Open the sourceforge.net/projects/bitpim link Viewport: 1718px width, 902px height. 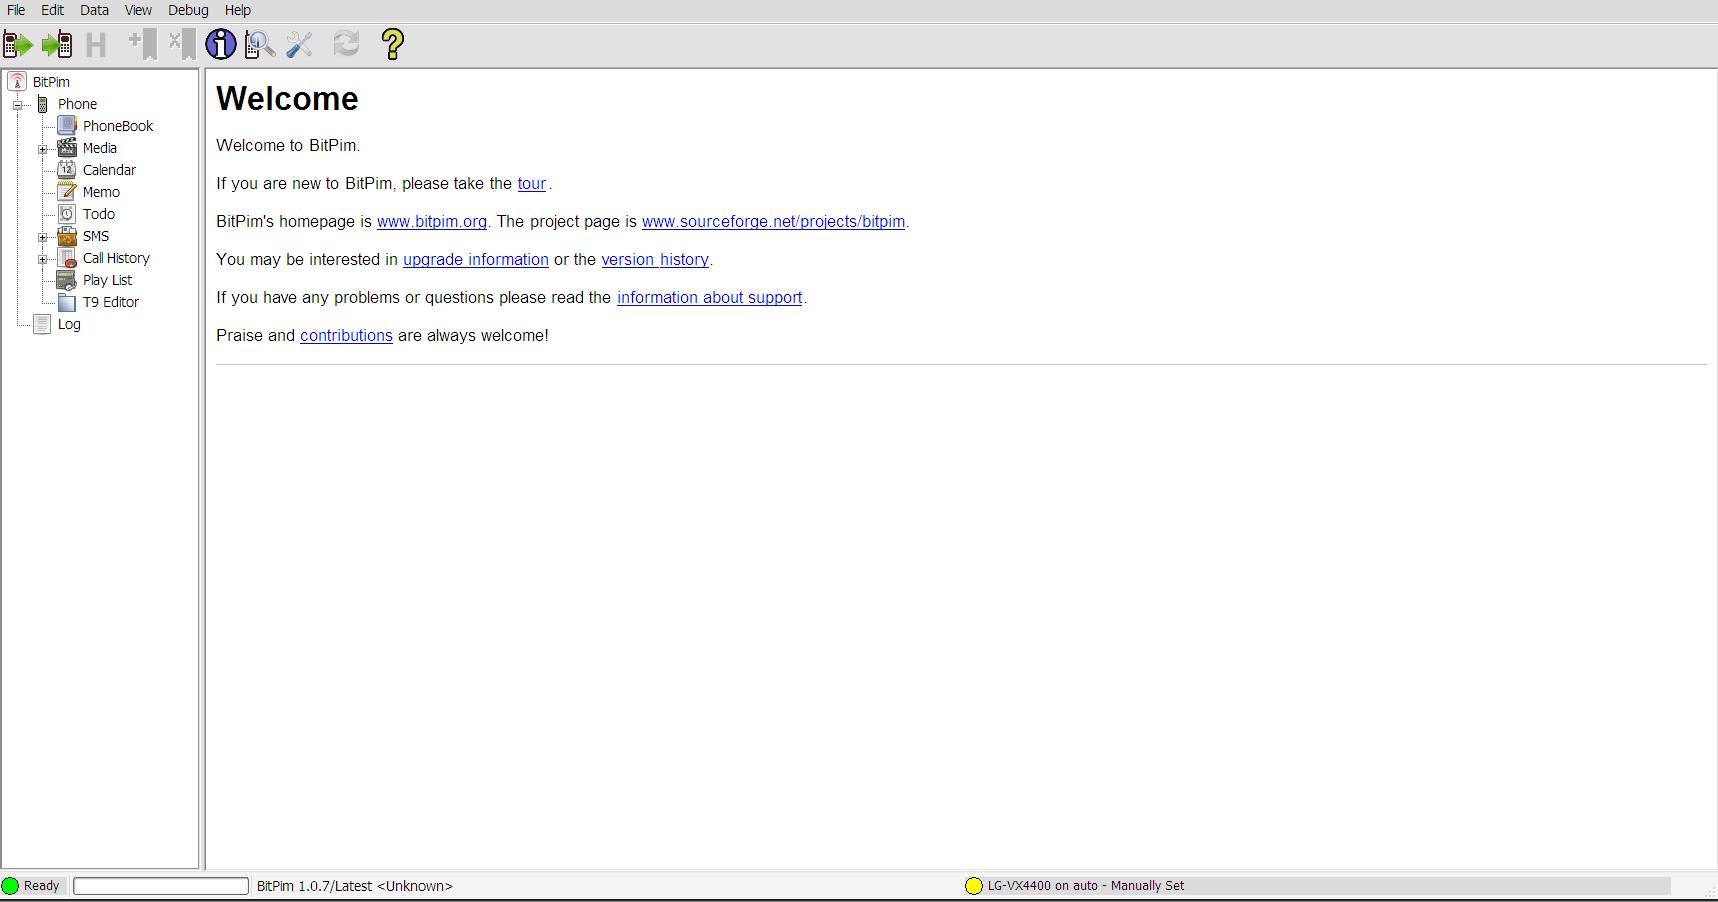[773, 222]
